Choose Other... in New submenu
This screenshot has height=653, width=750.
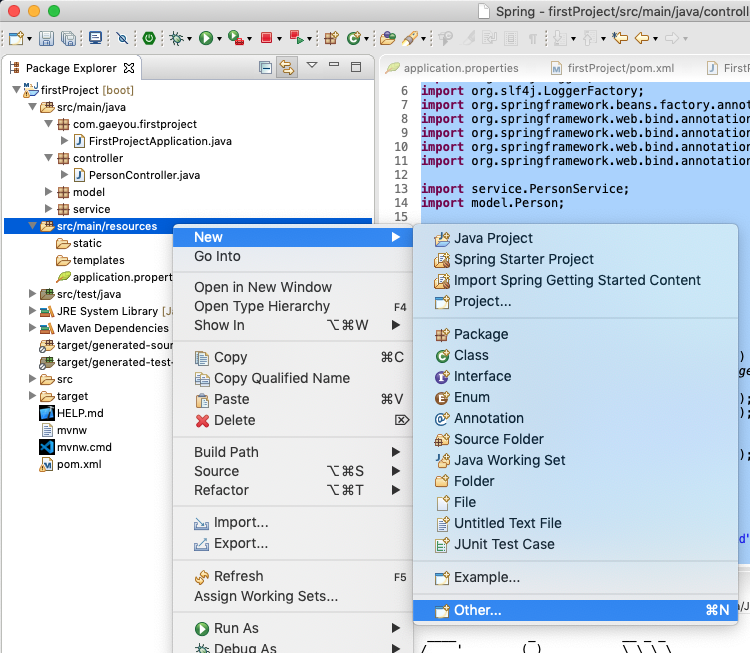tap(575, 610)
